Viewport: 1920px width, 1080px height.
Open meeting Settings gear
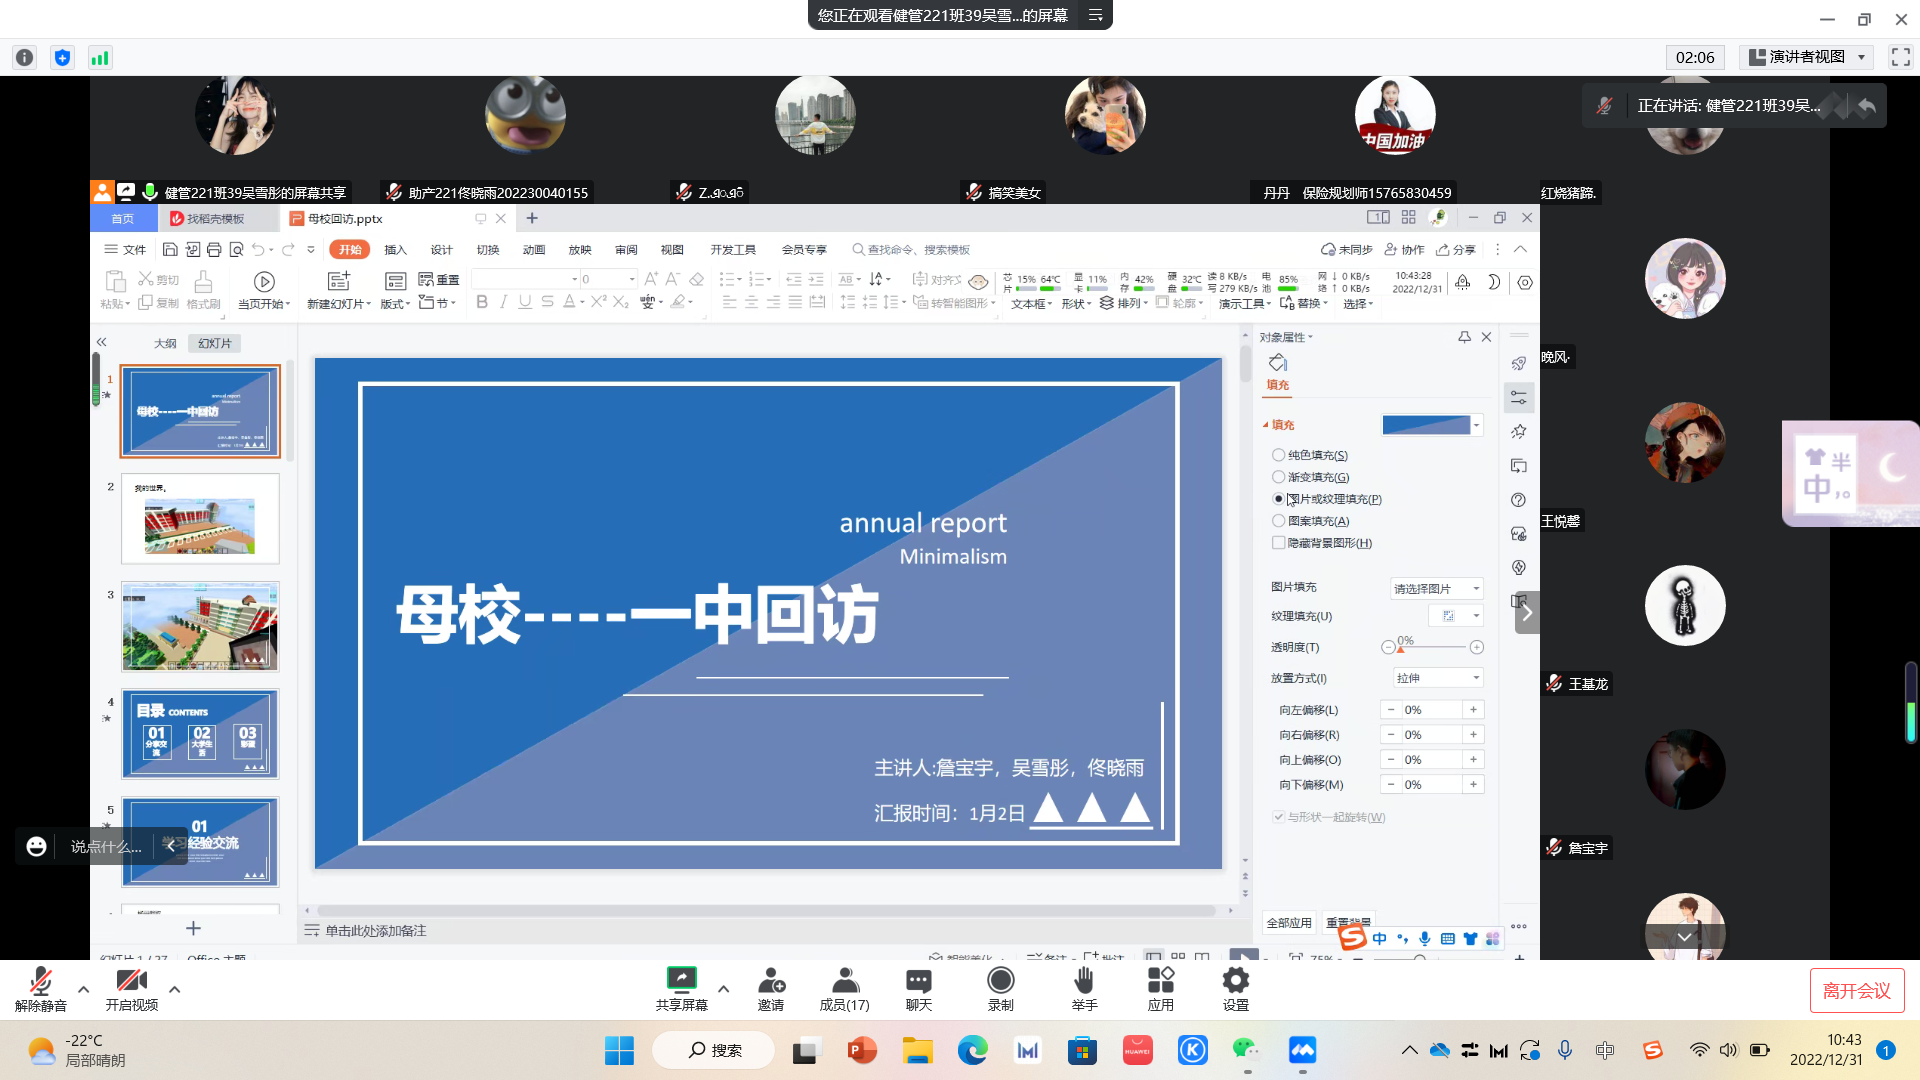pos(1236,979)
